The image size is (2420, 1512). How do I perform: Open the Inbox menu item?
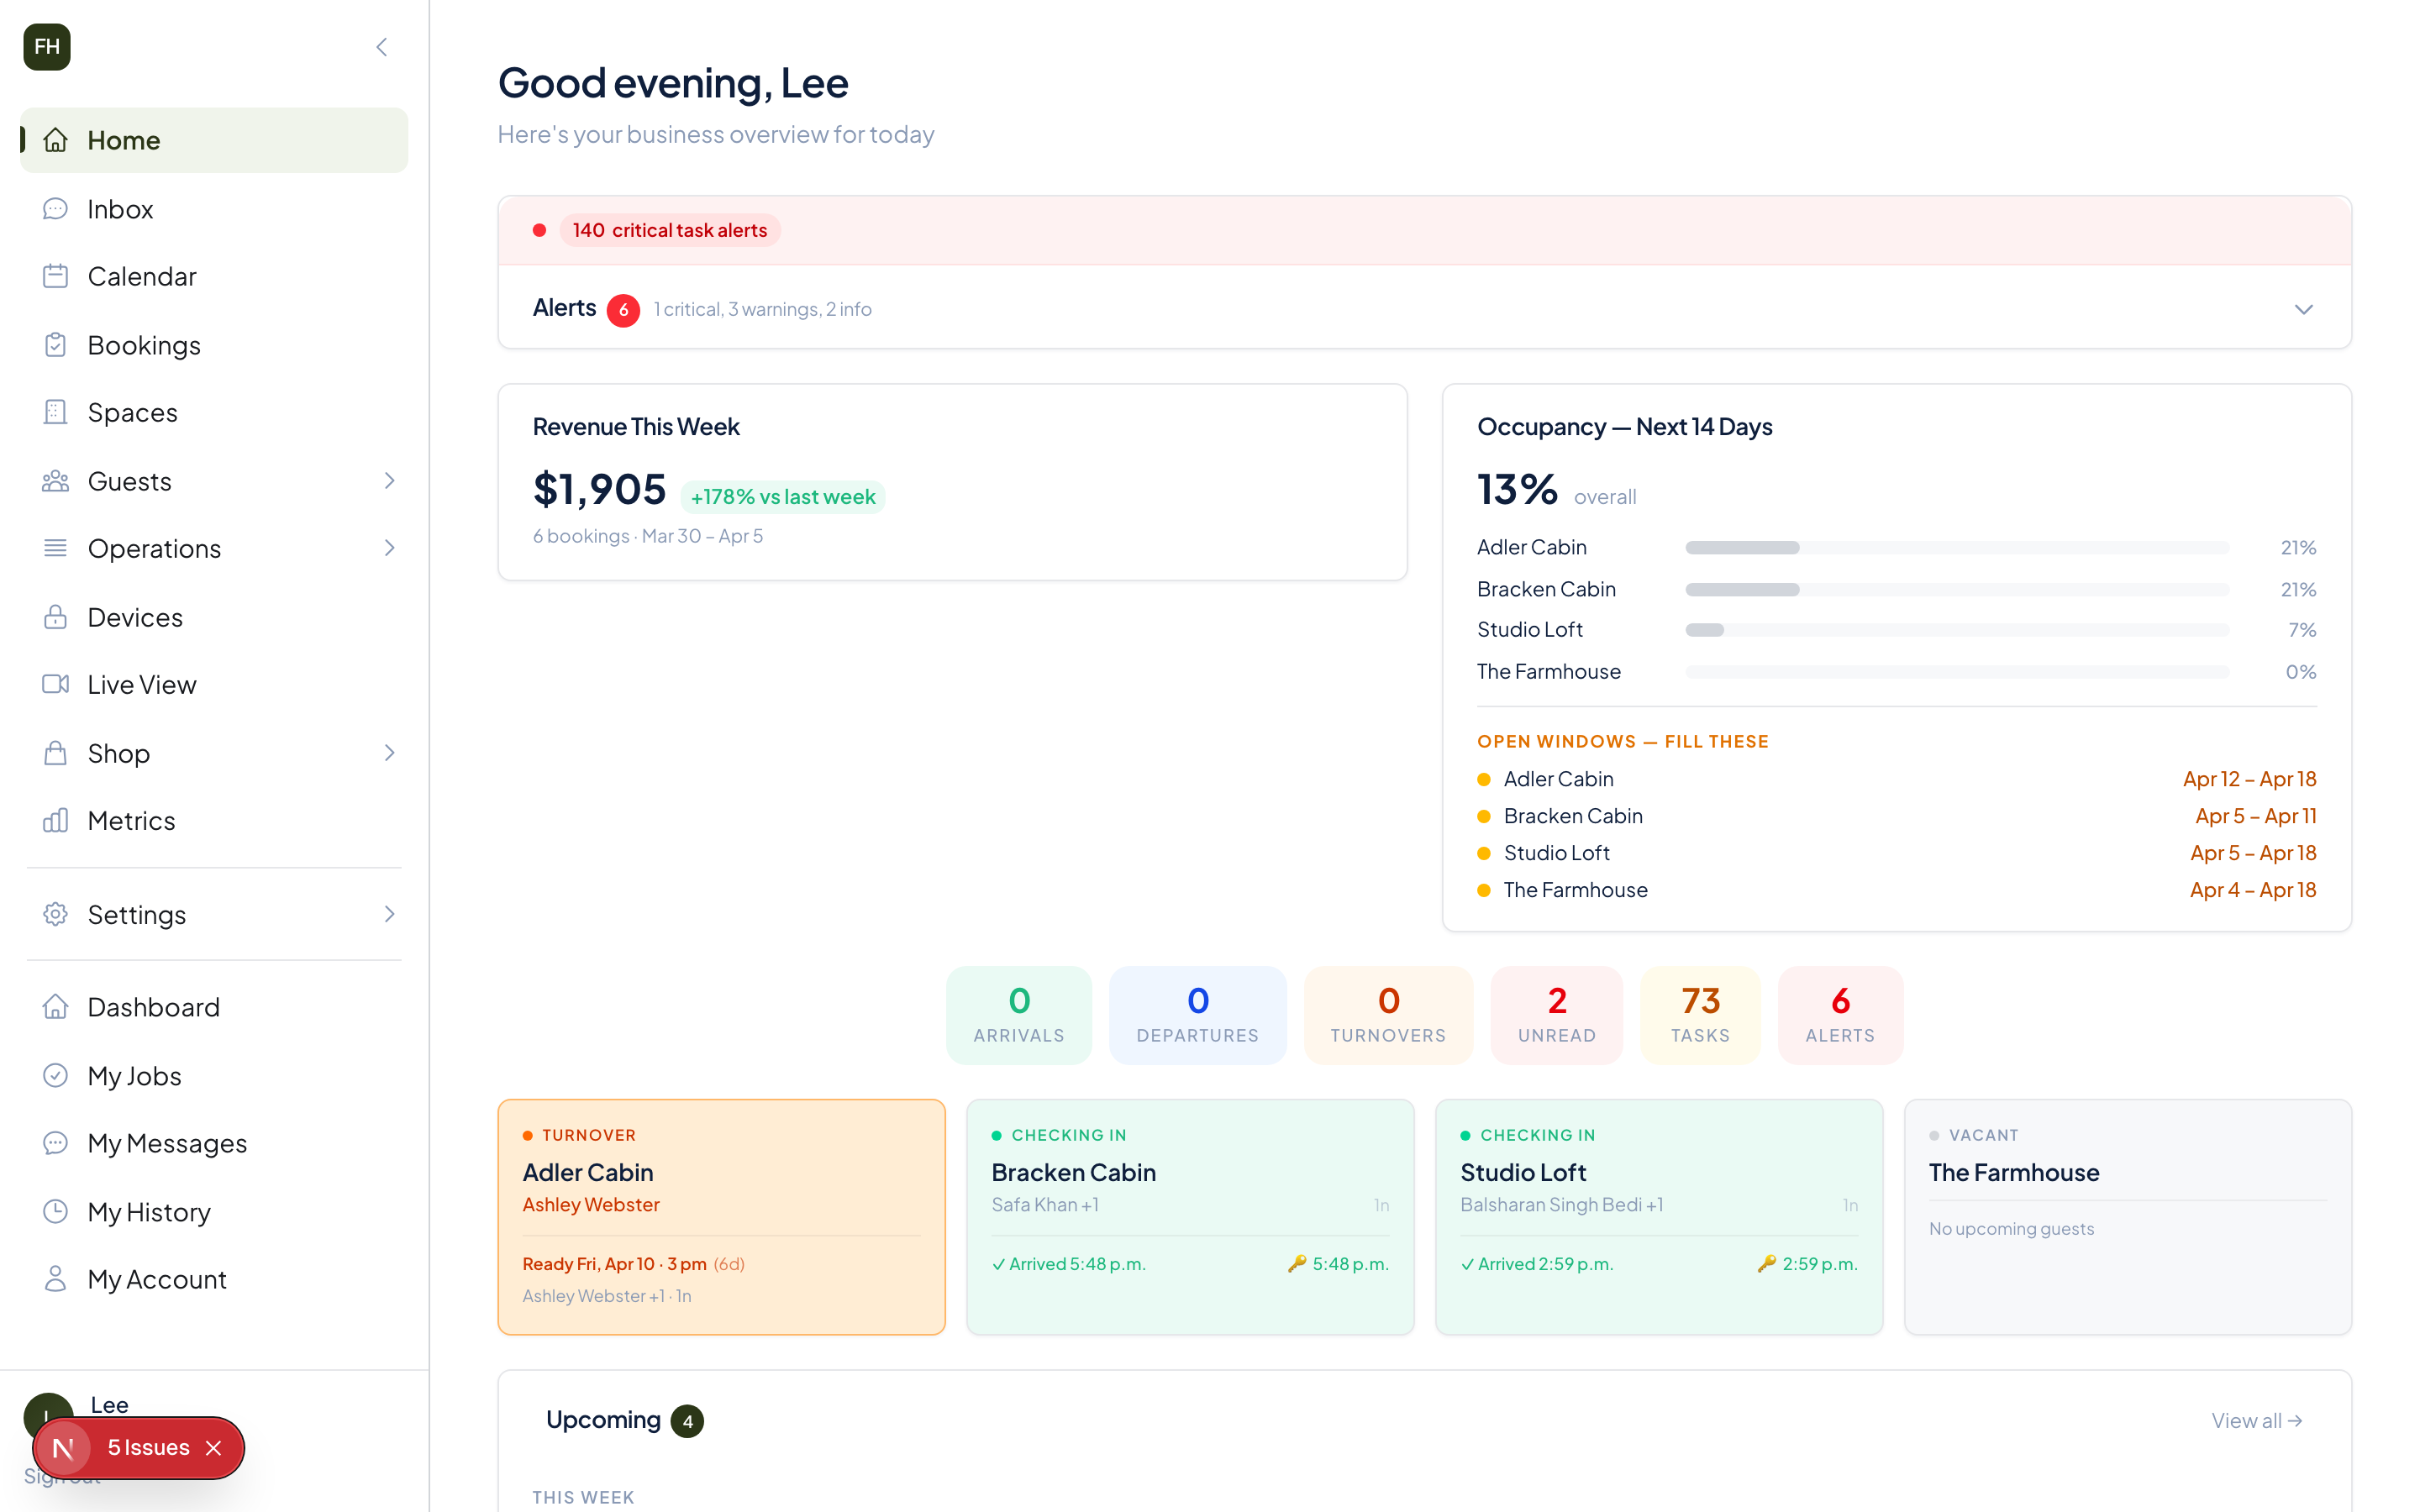pos(214,209)
